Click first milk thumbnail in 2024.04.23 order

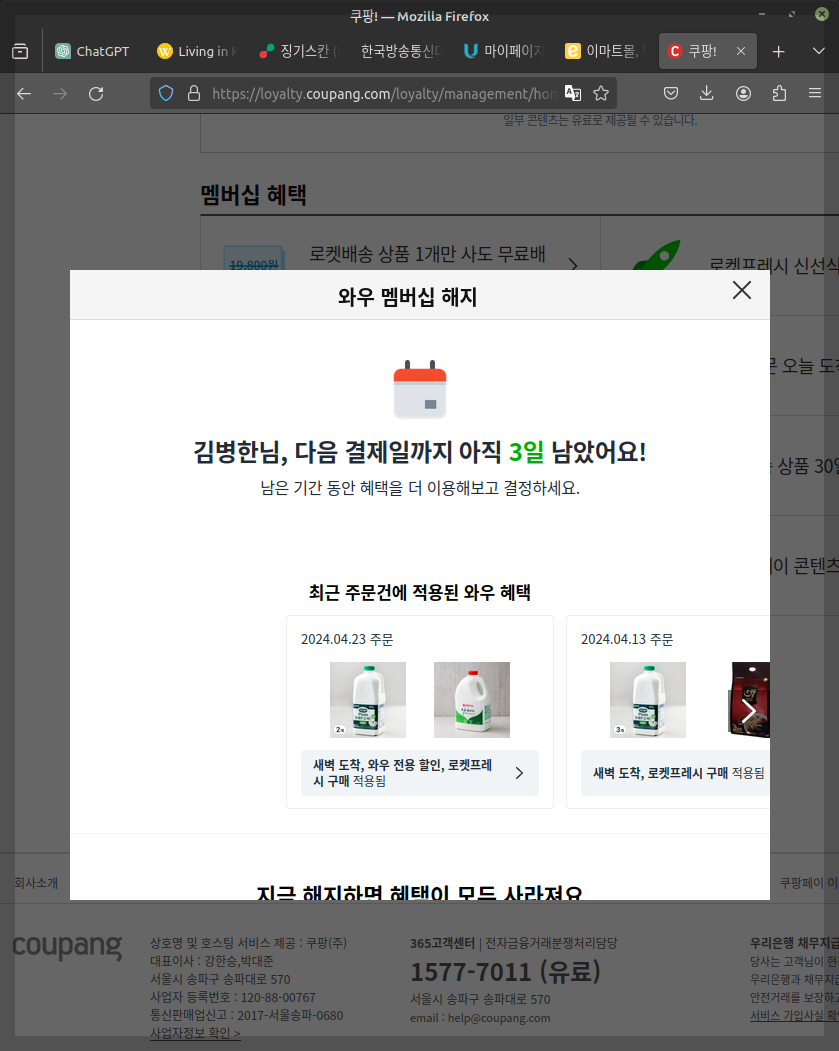[368, 700]
